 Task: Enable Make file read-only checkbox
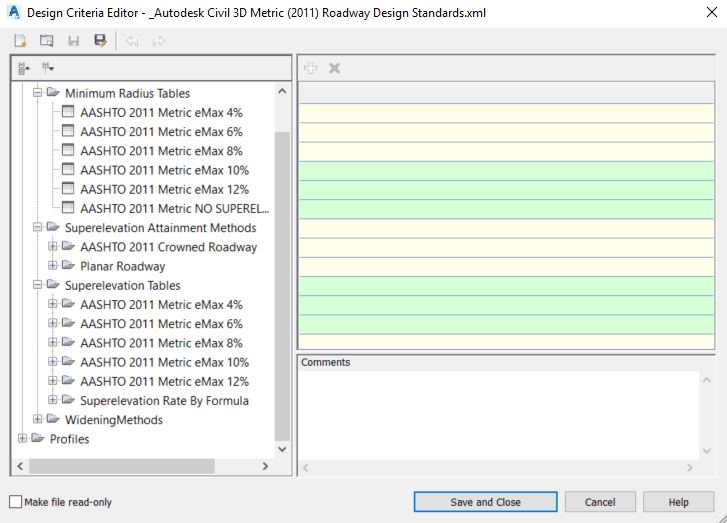[15, 502]
